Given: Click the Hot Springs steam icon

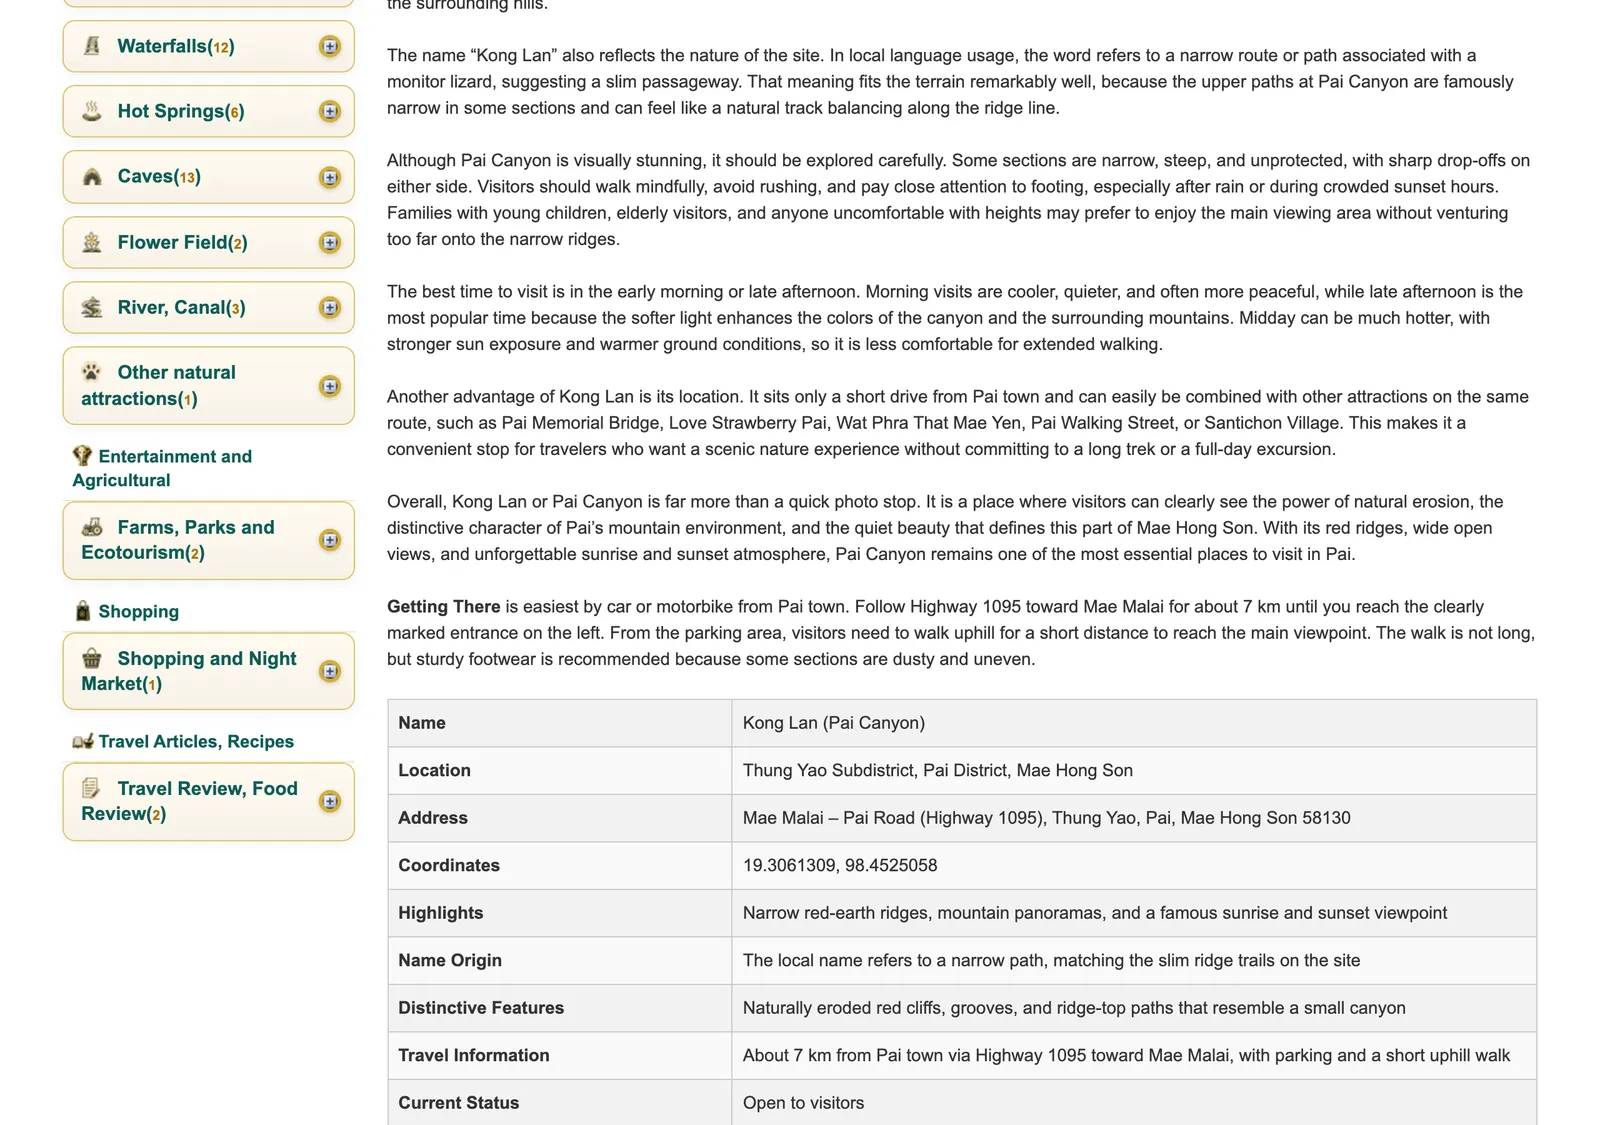Looking at the screenshot, I should click(x=92, y=111).
